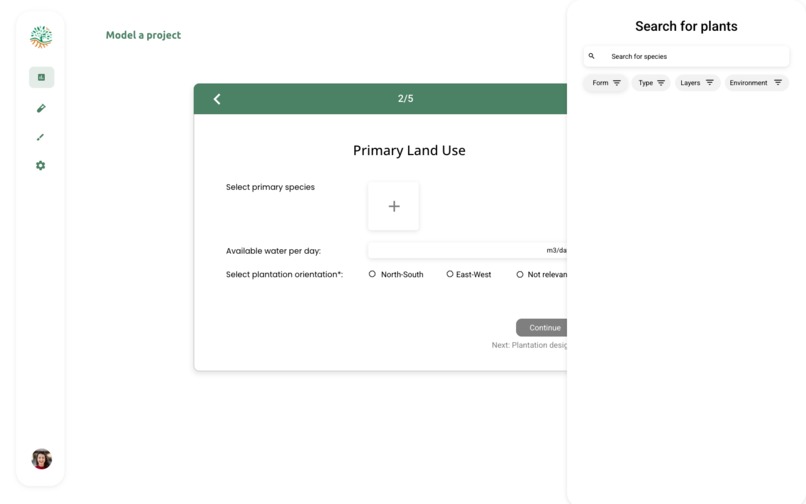
Task: Click the 2/5 step indicator text
Action: pyautogui.click(x=405, y=98)
